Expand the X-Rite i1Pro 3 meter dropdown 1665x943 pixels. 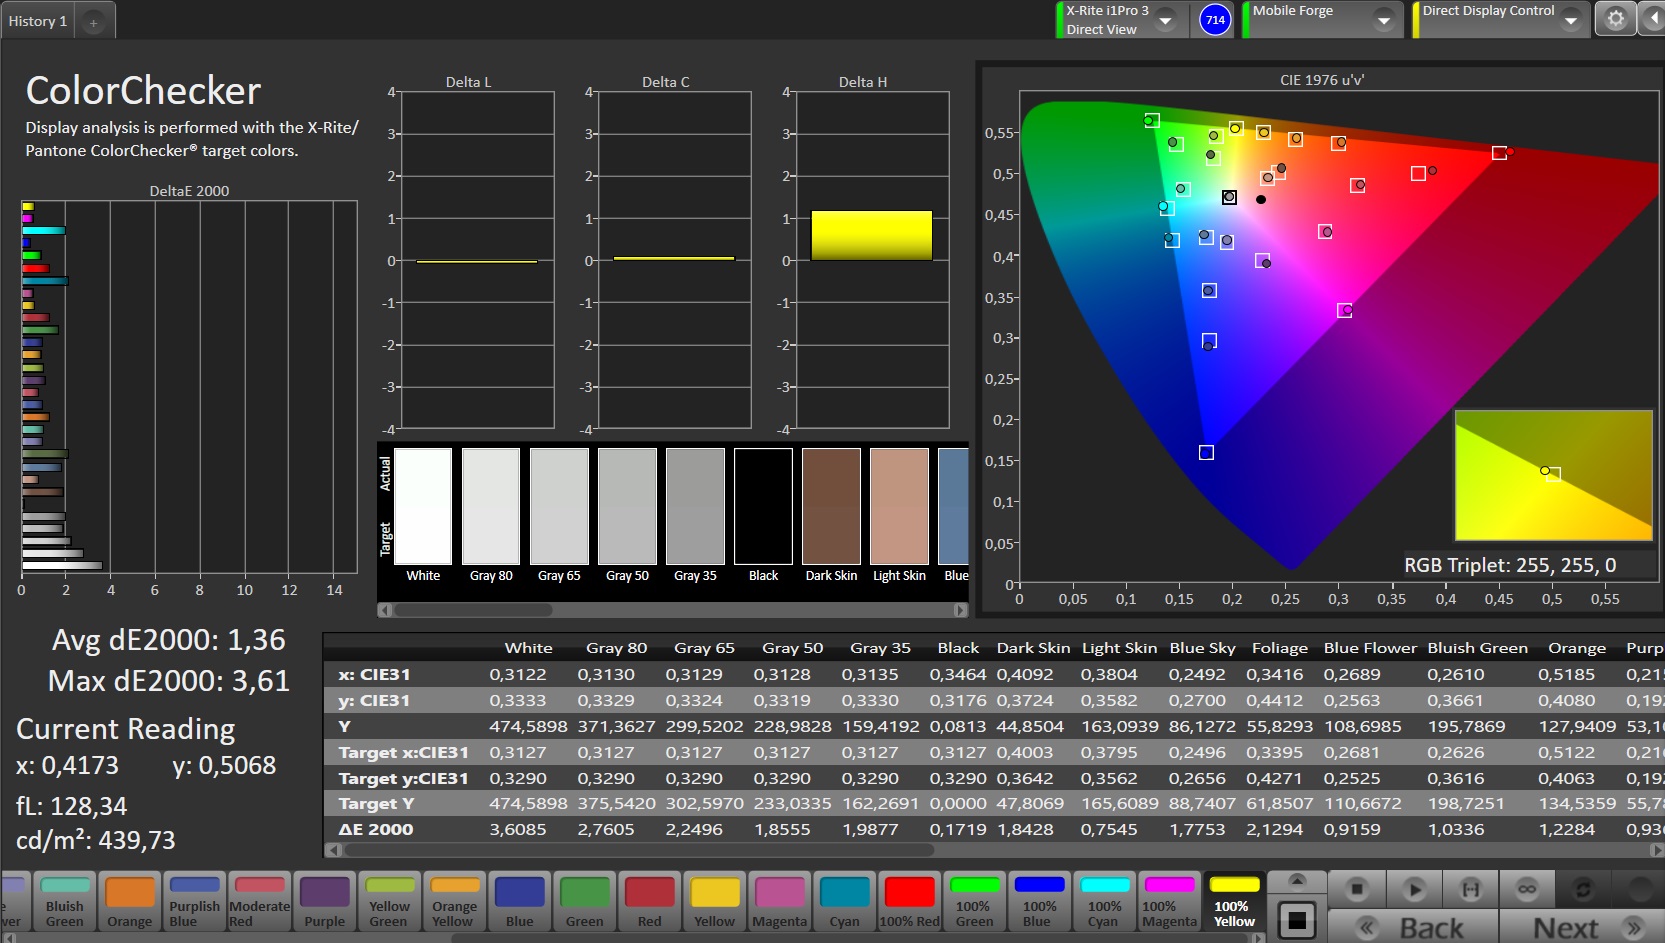[x=1165, y=20]
